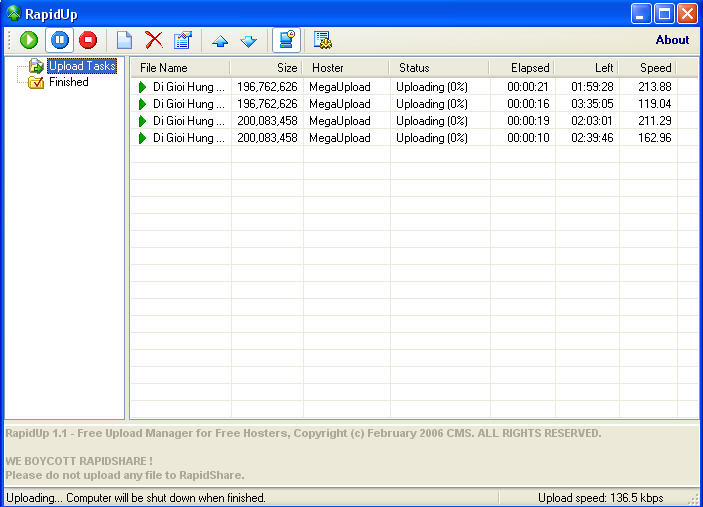Click the RapidUp title bar app icon
703x507 pixels.
14,13
